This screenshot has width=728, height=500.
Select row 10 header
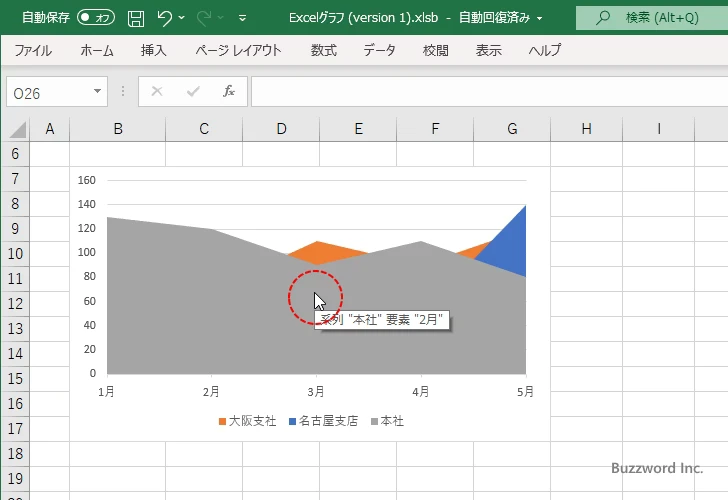click(15, 254)
